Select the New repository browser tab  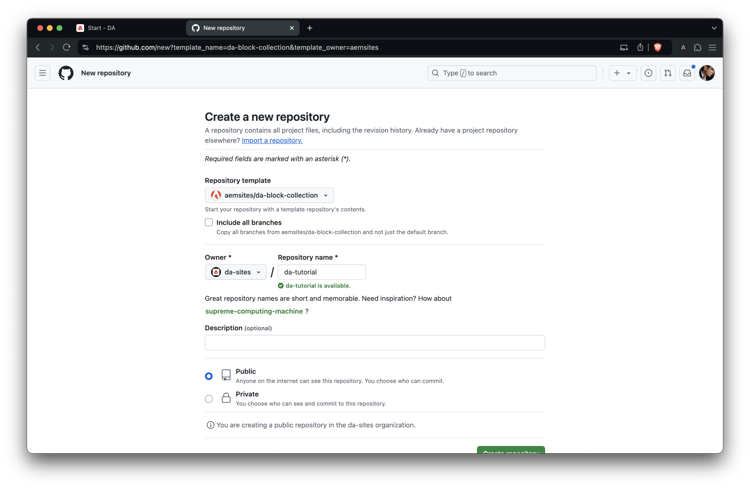[243, 28]
